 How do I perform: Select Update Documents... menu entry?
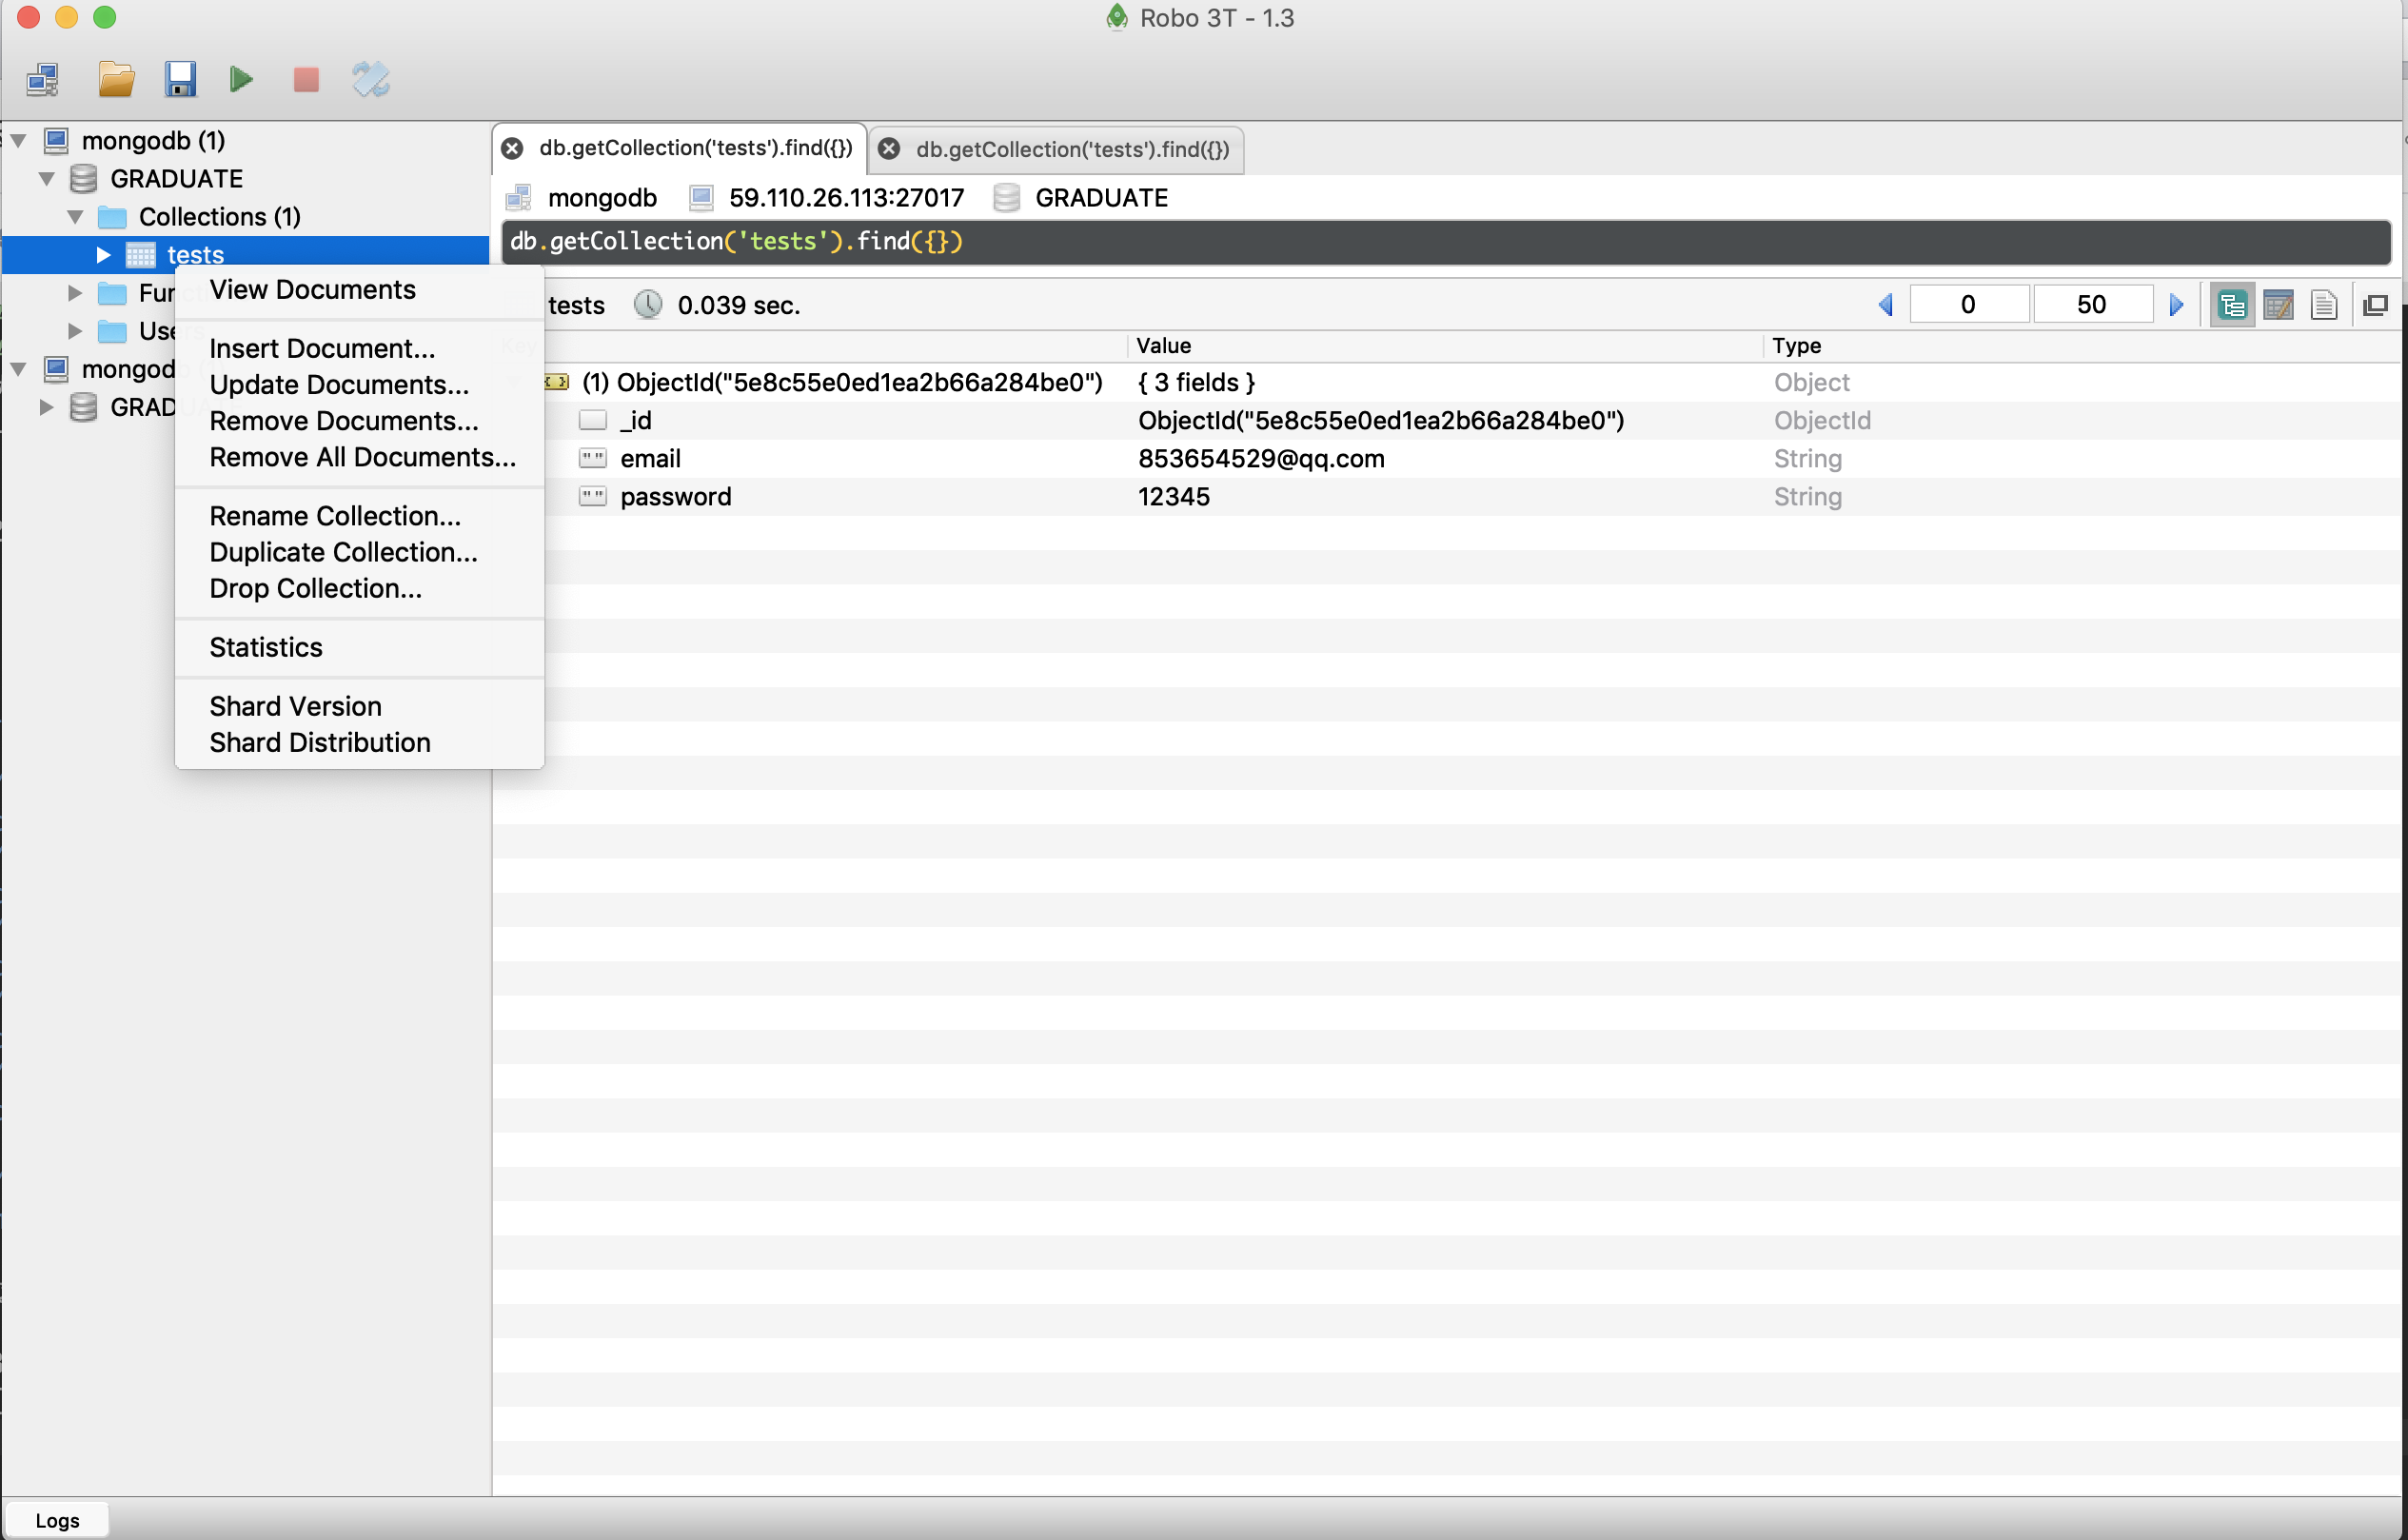(x=359, y=385)
